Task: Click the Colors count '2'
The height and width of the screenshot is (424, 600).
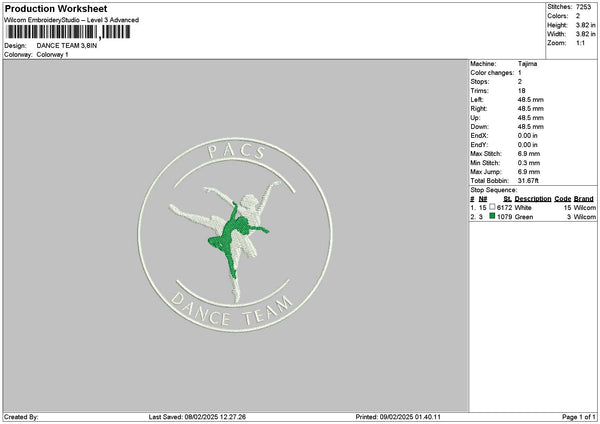Action: [578, 16]
